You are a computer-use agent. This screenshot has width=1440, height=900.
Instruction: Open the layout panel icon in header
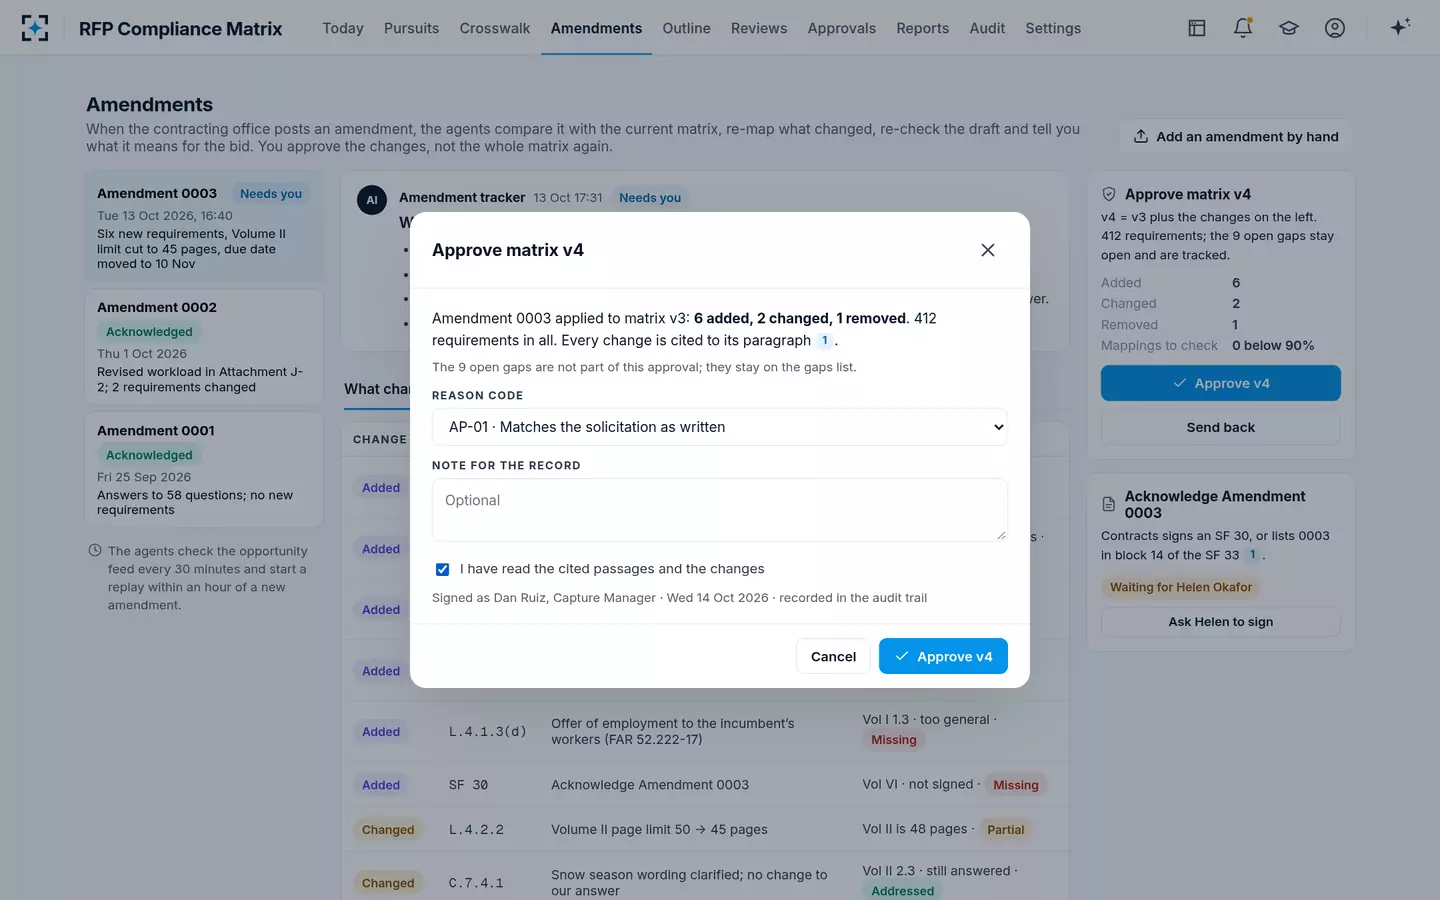pos(1197,28)
